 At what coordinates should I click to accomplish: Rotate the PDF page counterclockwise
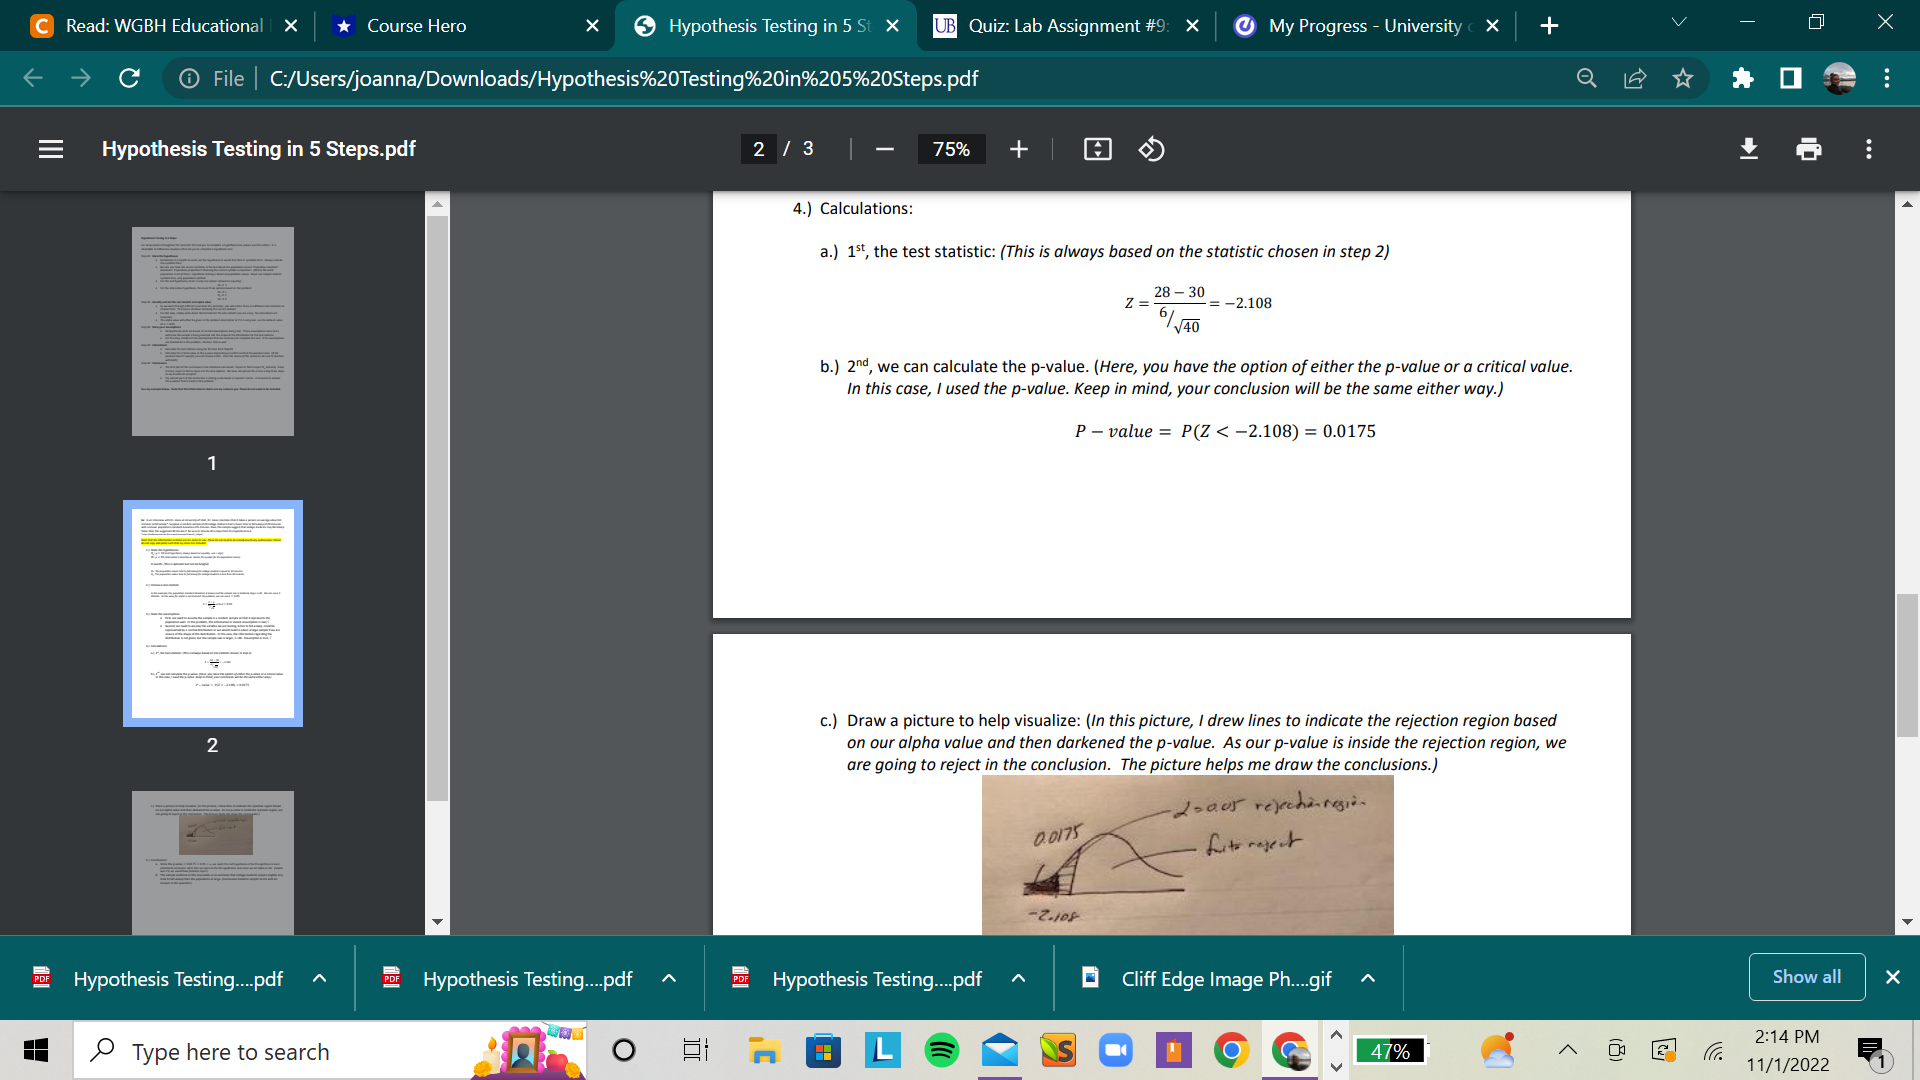coord(1151,149)
